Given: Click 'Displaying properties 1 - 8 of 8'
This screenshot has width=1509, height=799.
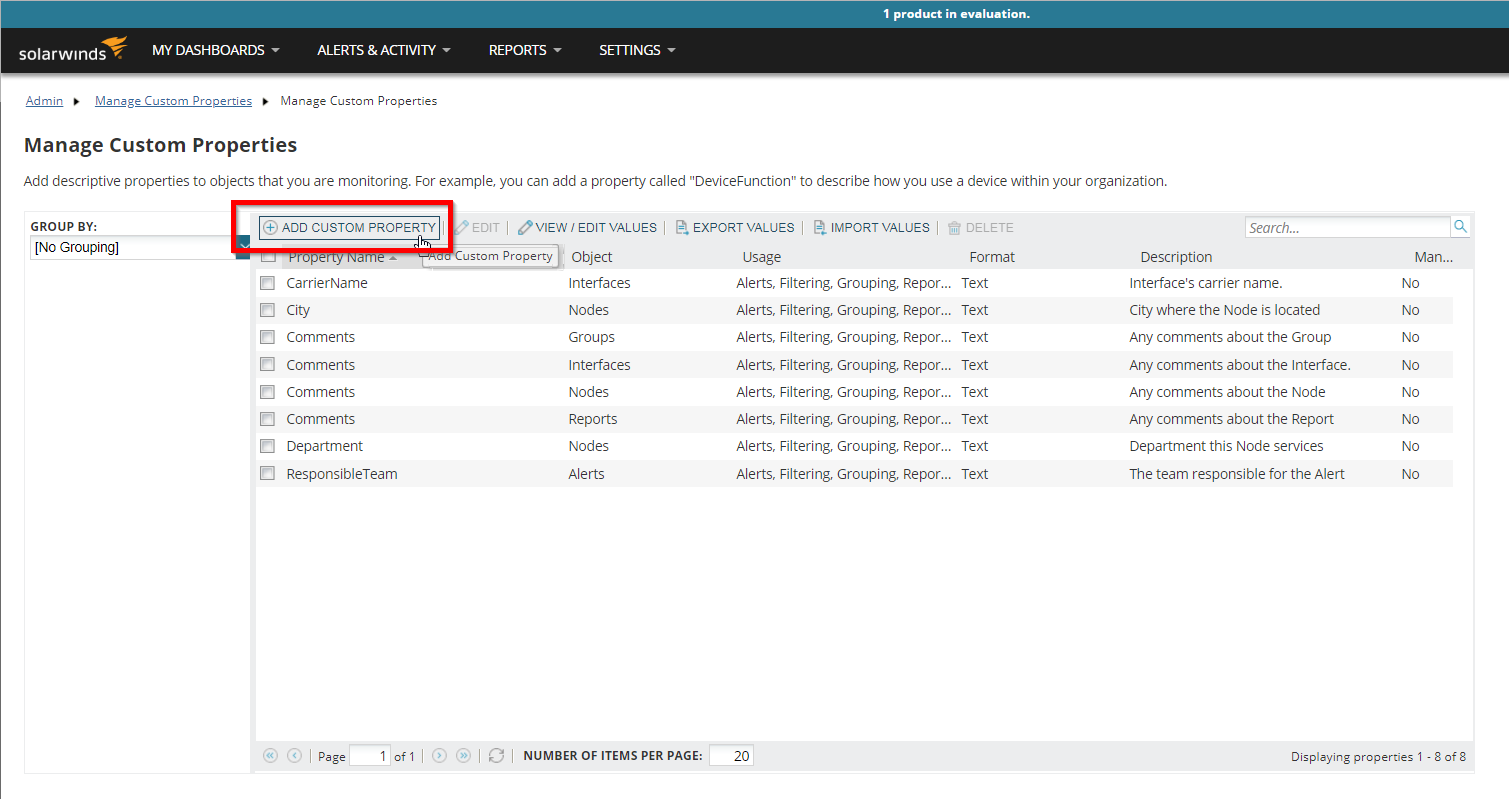Looking at the screenshot, I should pos(1378,757).
